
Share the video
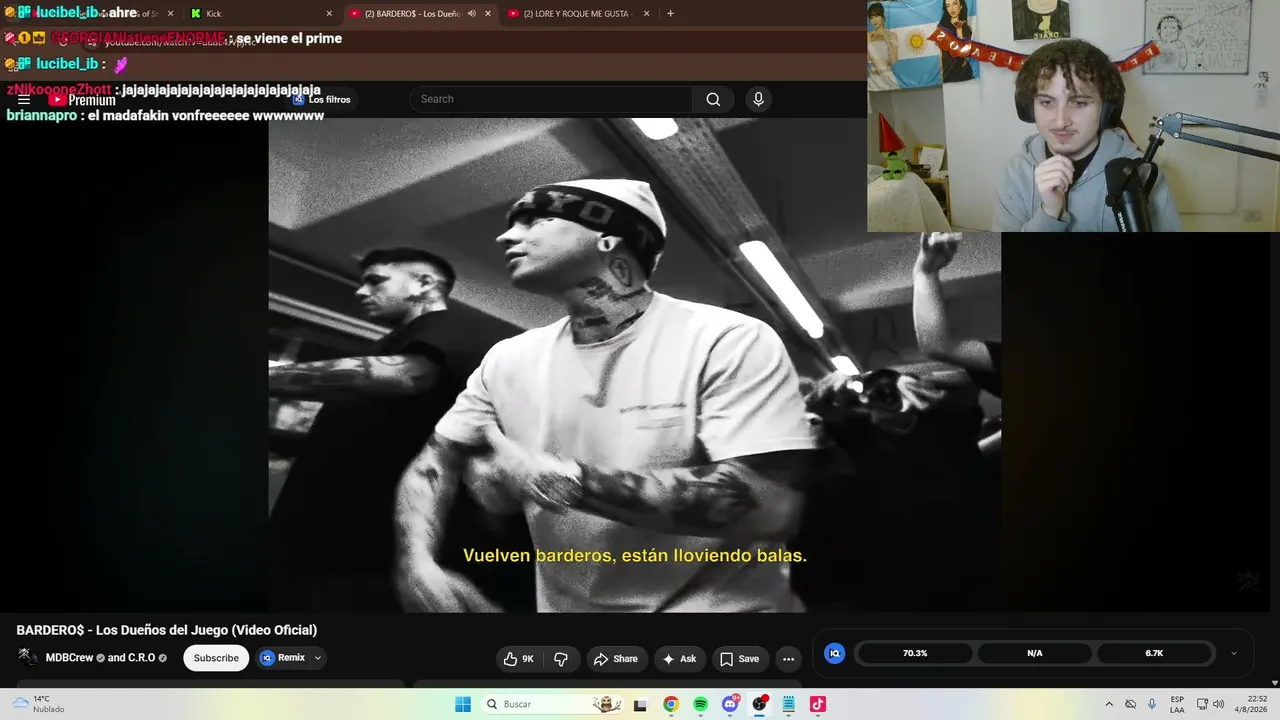click(x=615, y=659)
